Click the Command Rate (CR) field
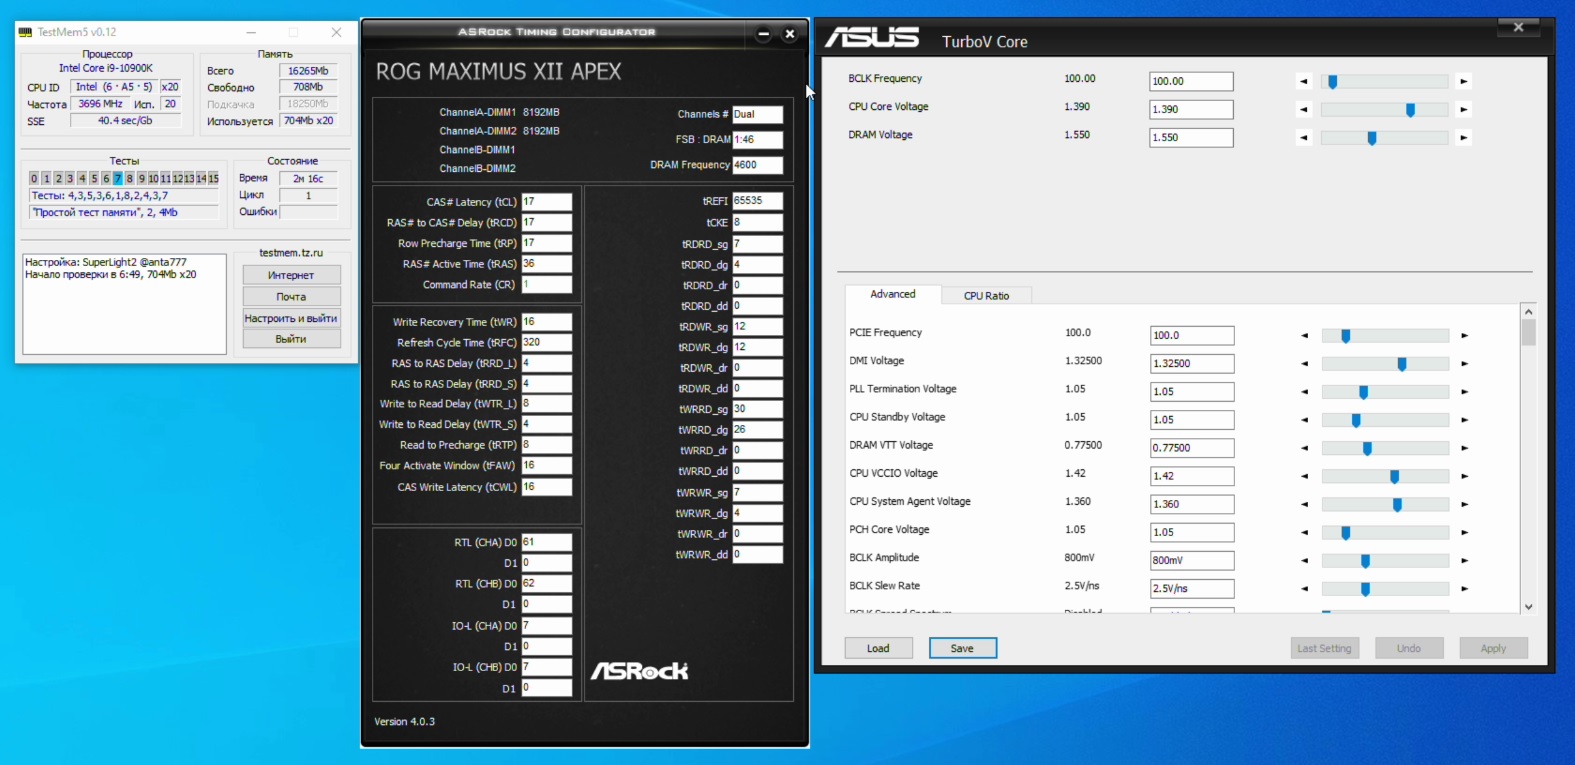This screenshot has width=1575, height=765. tap(546, 284)
